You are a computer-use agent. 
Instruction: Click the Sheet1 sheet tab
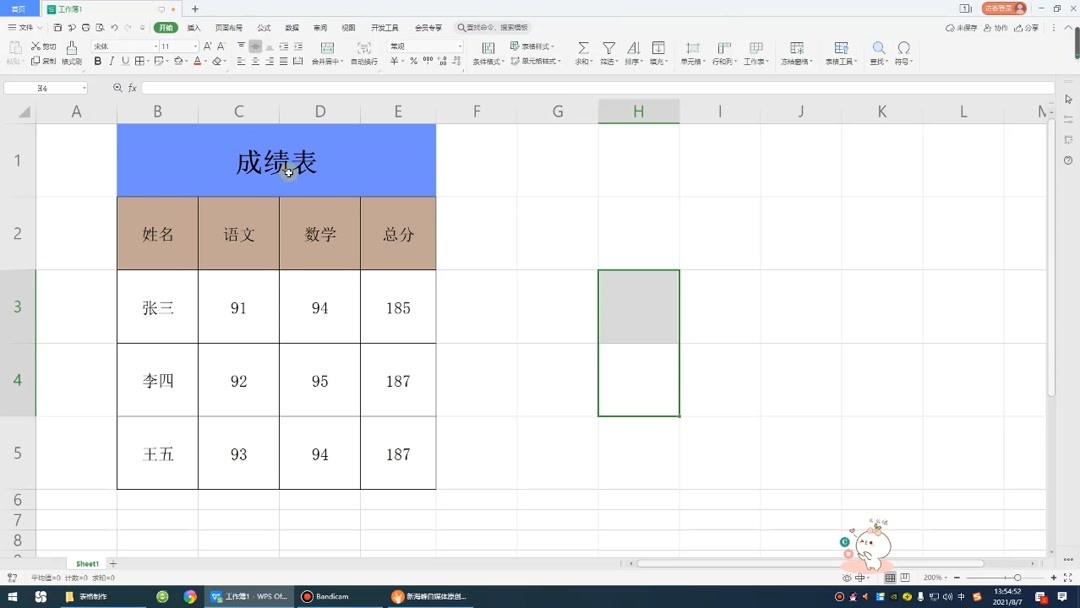86,563
